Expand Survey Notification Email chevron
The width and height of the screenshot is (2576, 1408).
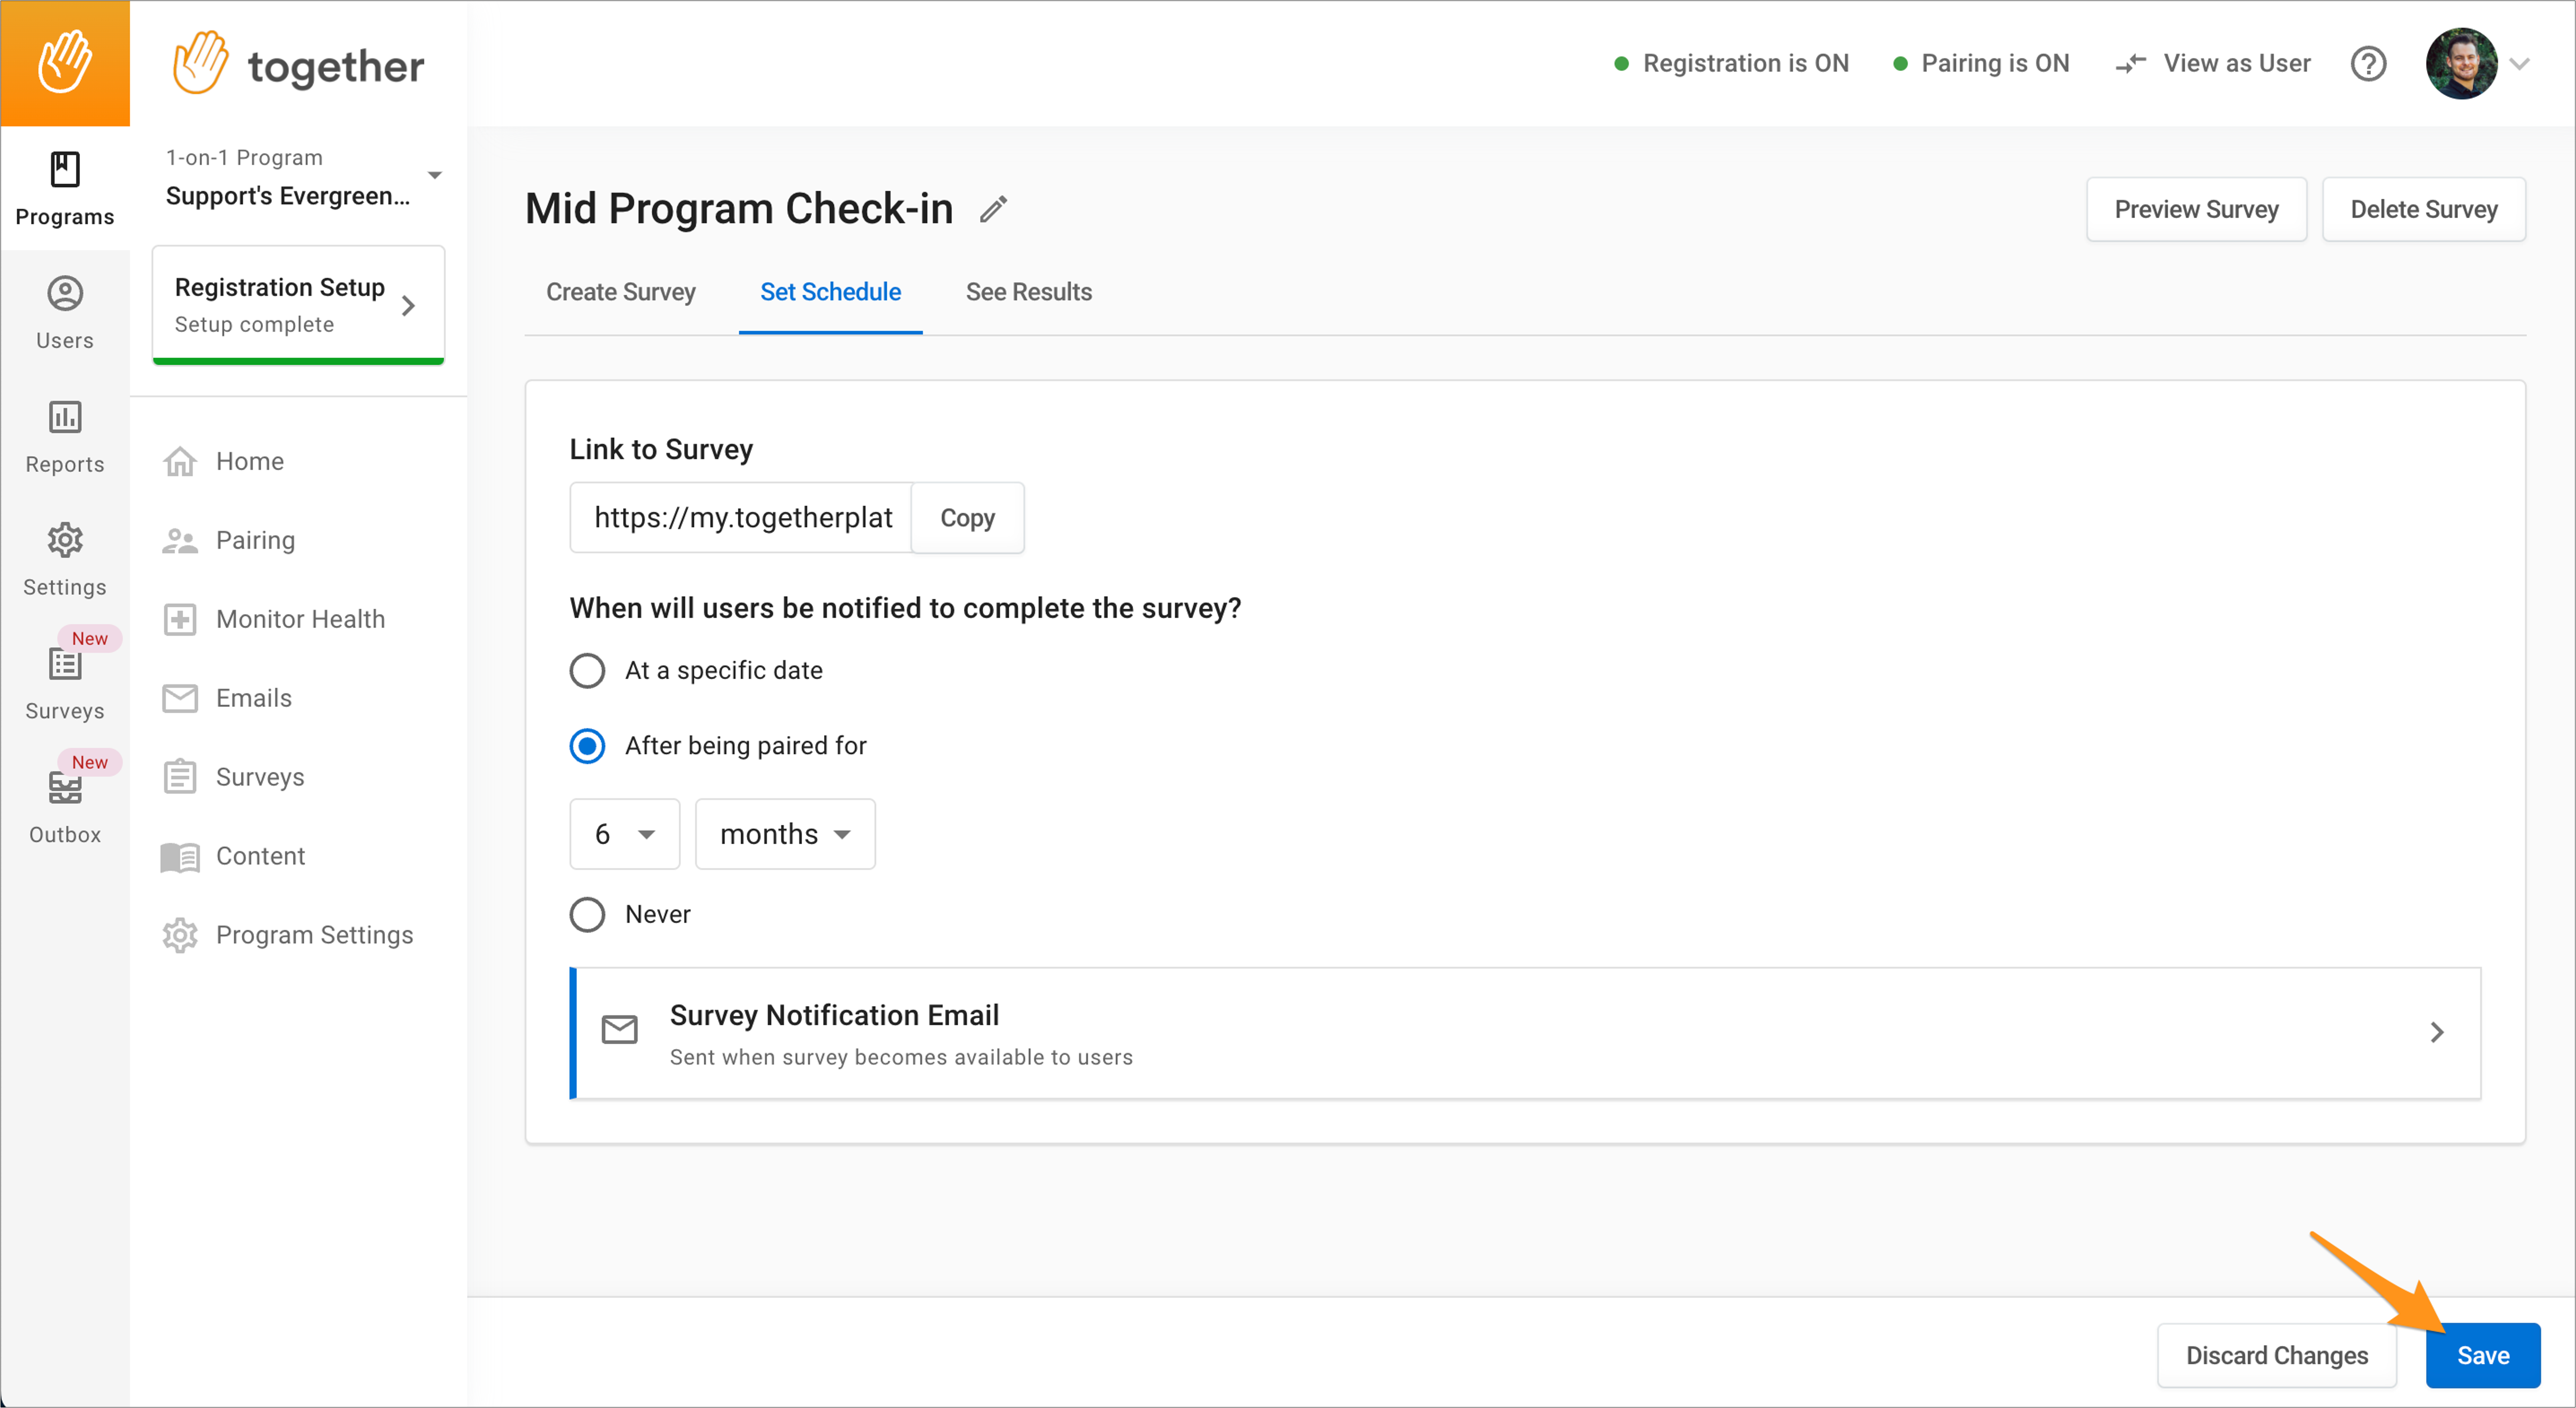pyautogui.click(x=2437, y=1032)
